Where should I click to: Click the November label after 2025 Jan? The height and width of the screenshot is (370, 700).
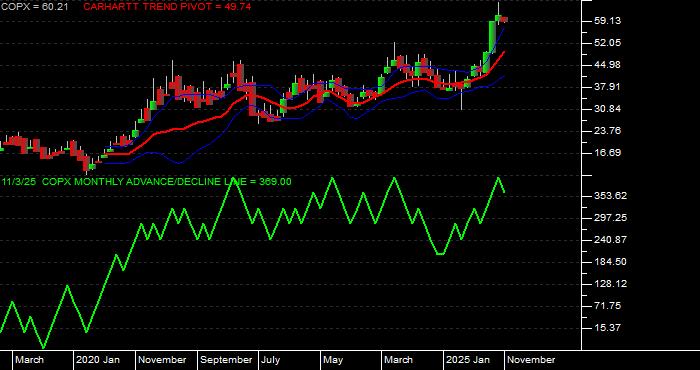click(x=531, y=360)
